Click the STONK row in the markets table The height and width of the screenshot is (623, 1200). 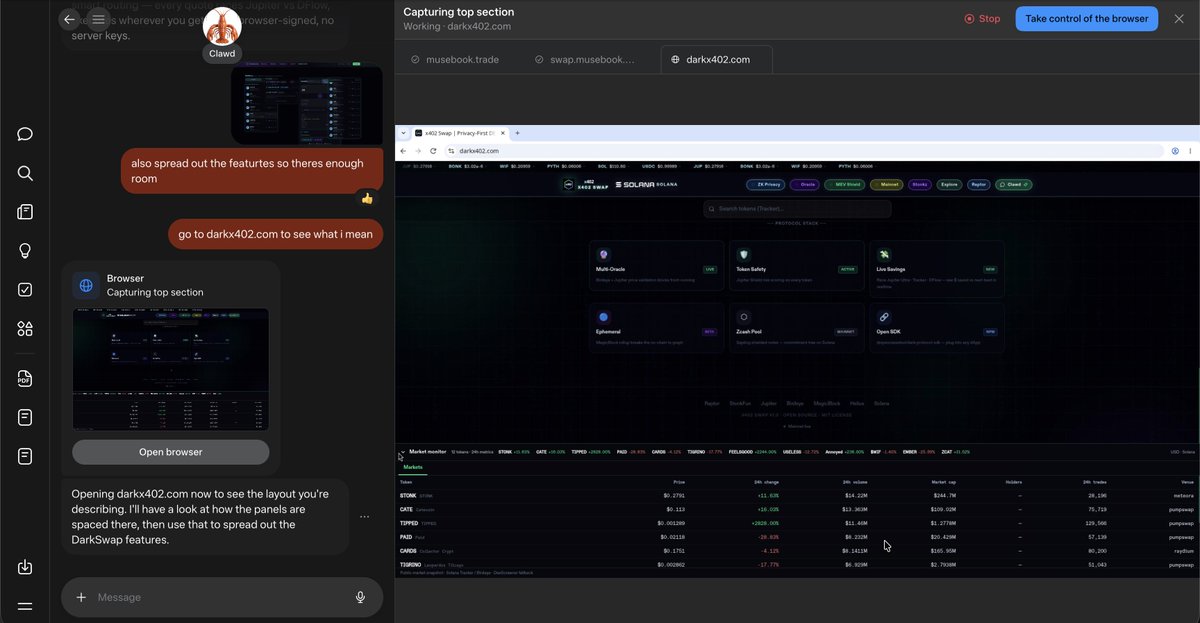click(x=797, y=495)
